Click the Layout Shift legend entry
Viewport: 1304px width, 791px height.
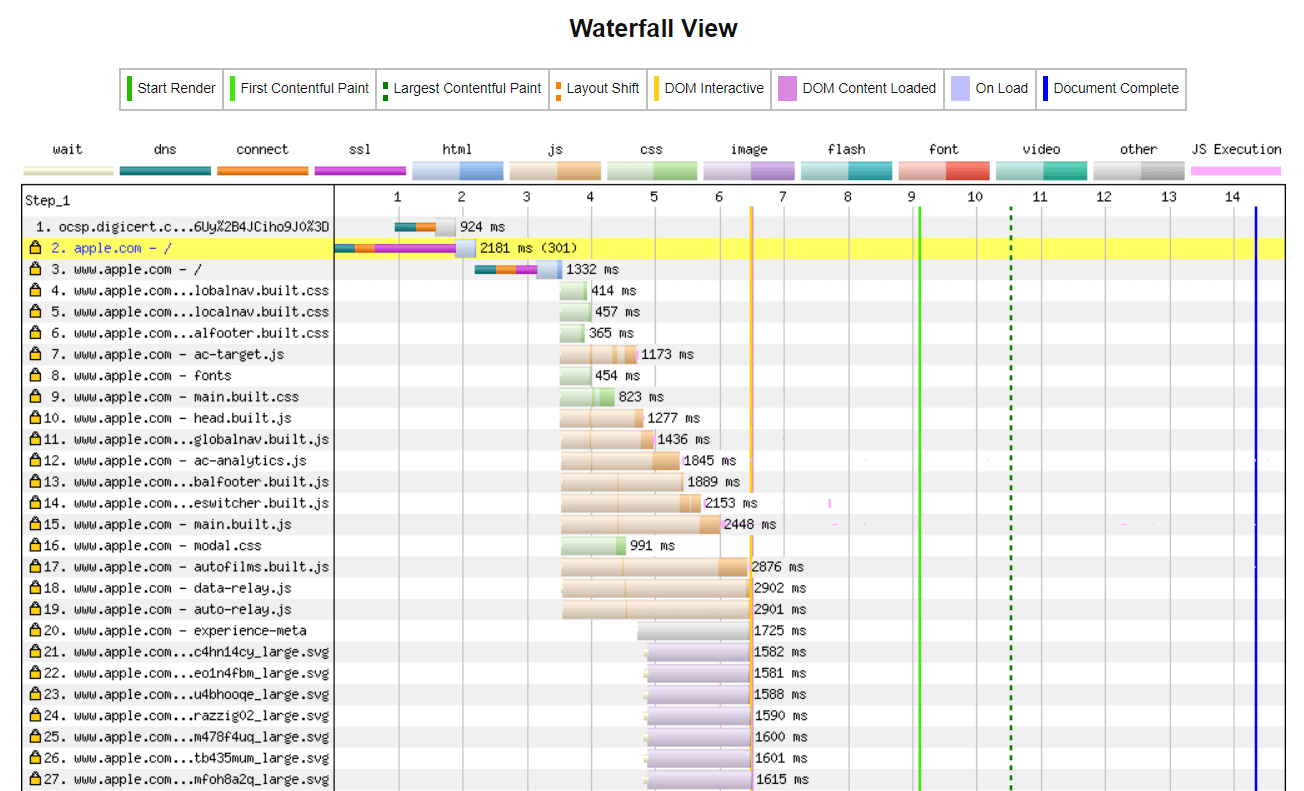[597, 88]
